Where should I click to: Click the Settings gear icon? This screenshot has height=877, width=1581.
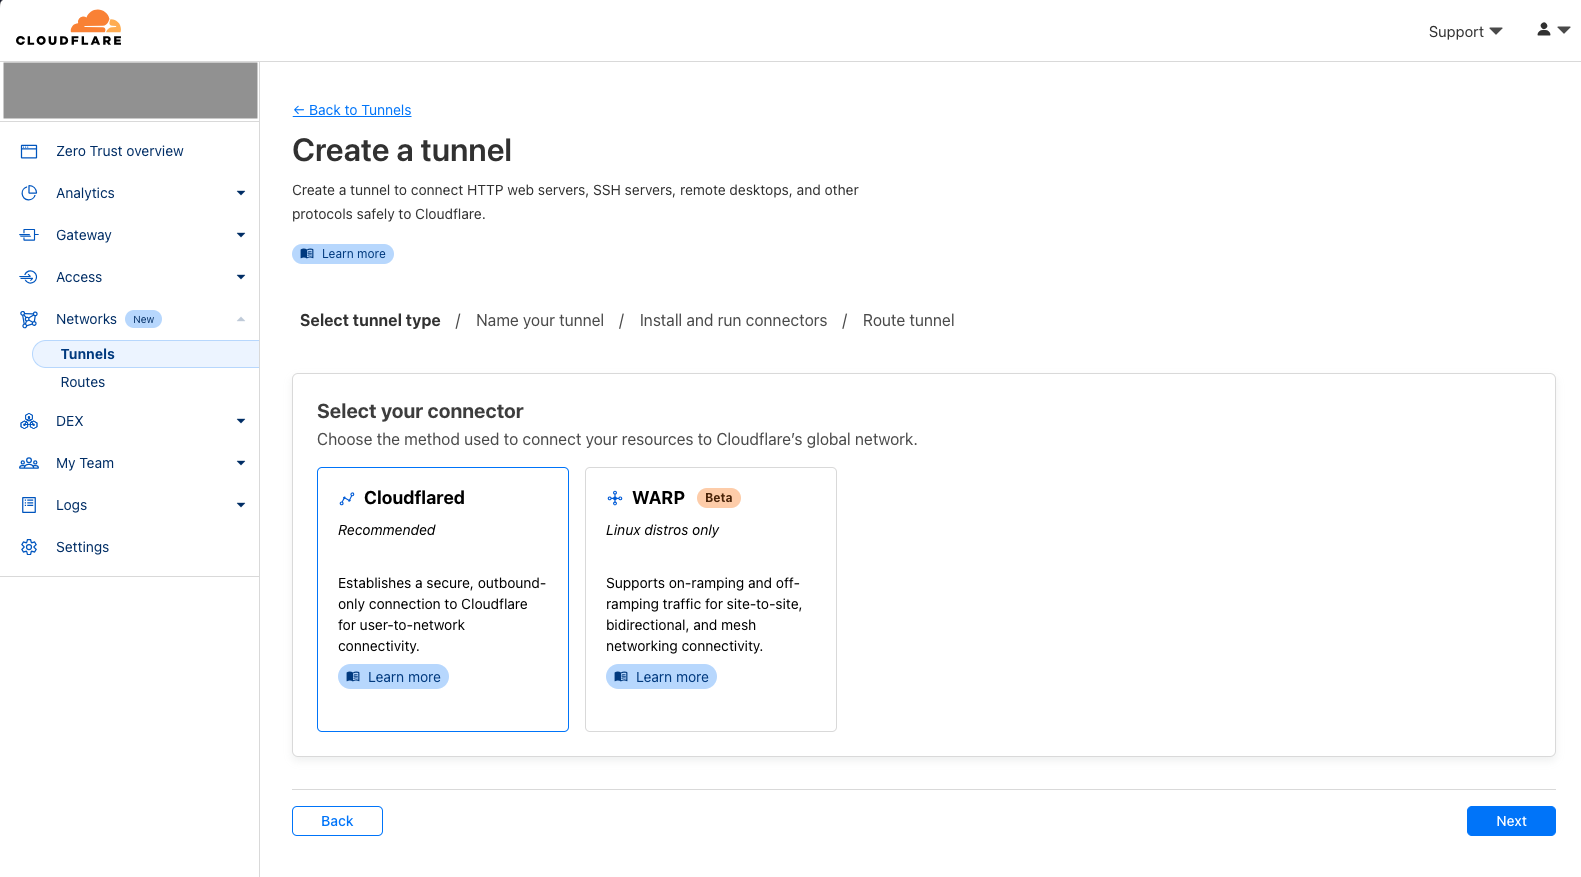(29, 547)
